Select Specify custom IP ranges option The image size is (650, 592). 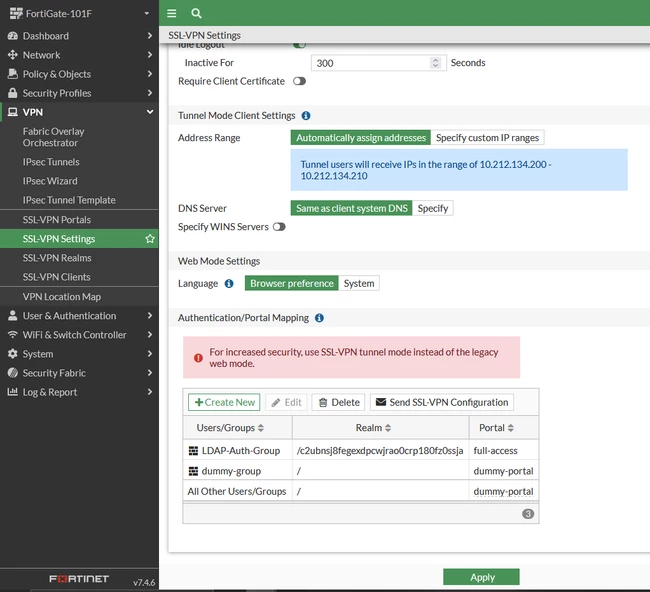click(x=487, y=138)
